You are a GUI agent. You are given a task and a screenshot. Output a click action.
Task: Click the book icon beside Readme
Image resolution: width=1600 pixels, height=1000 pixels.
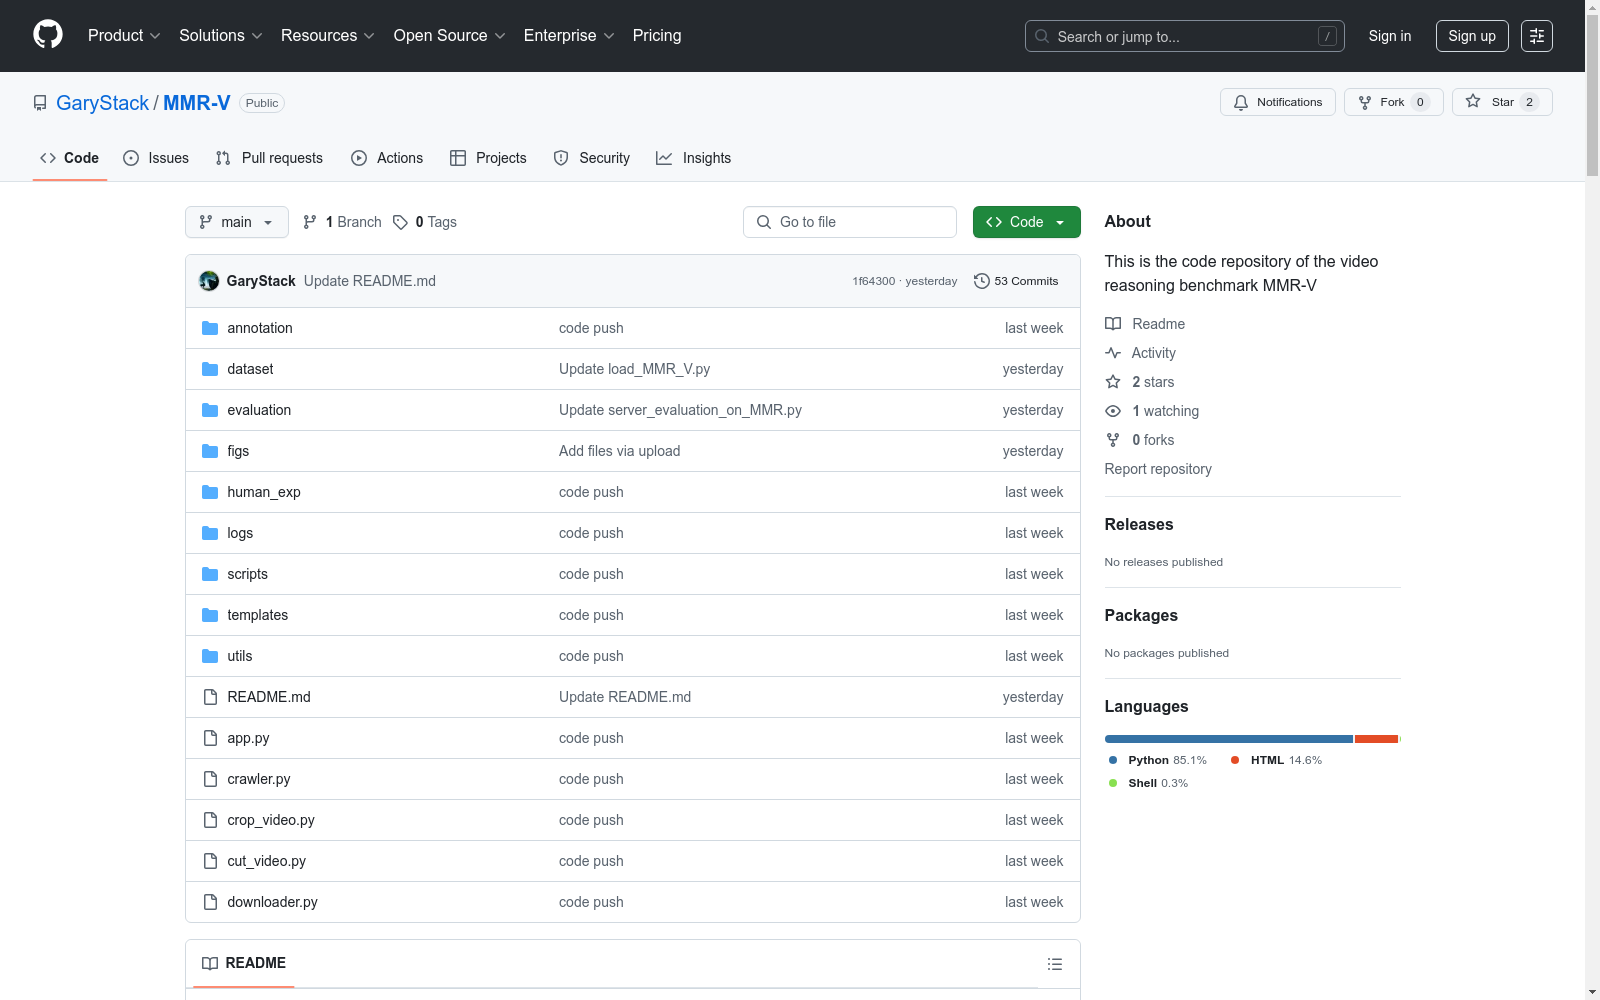coord(1113,324)
